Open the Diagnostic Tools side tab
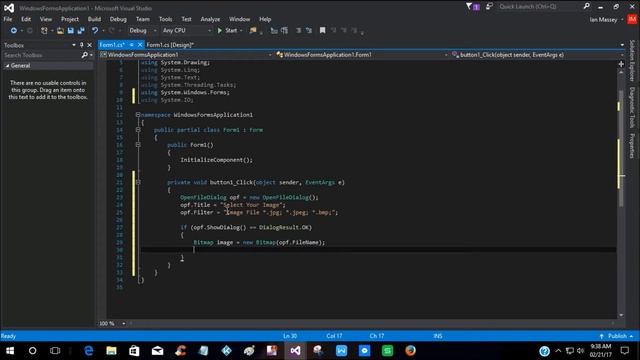Image resolution: width=640 pixels, height=360 pixels. (x=632, y=107)
